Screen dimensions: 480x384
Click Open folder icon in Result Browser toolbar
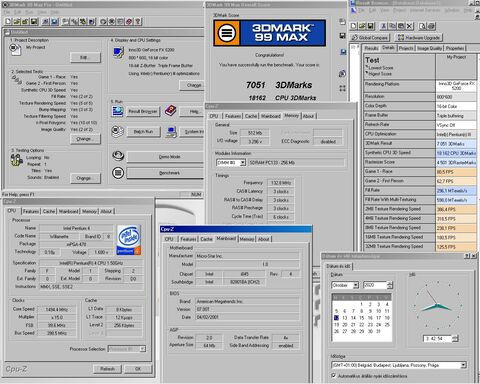(x=362, y=26)
